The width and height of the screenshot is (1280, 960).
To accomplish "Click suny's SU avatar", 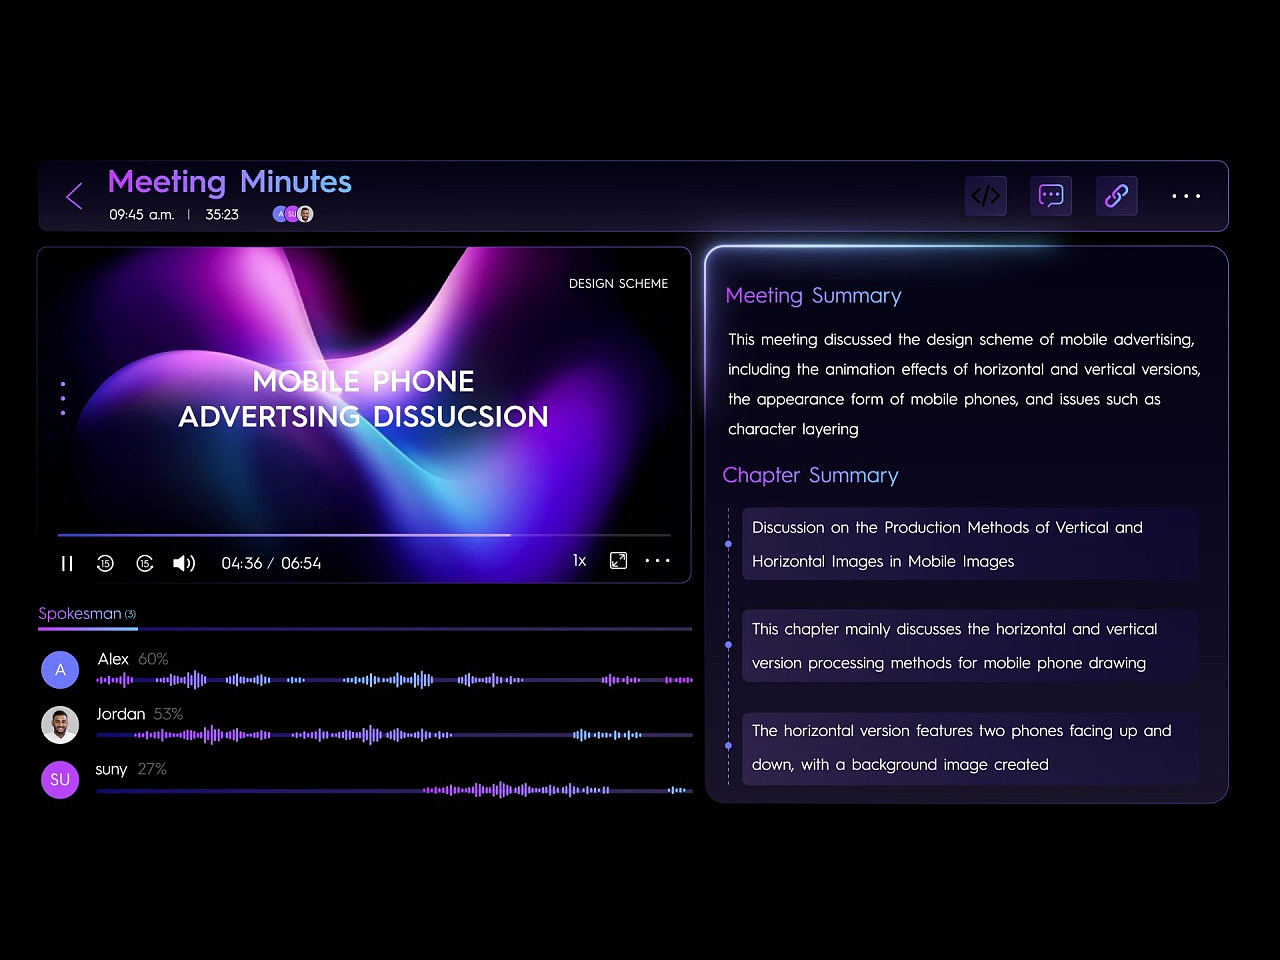I will (60, 780).
